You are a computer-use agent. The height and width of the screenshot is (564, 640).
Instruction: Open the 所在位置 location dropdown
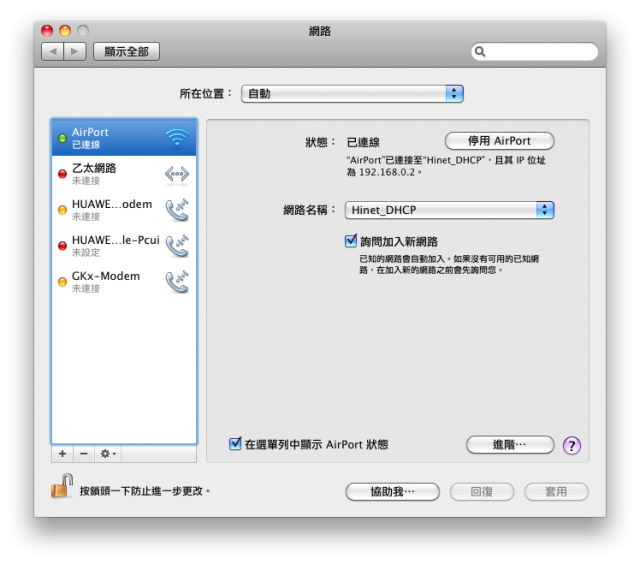(352, 94)
